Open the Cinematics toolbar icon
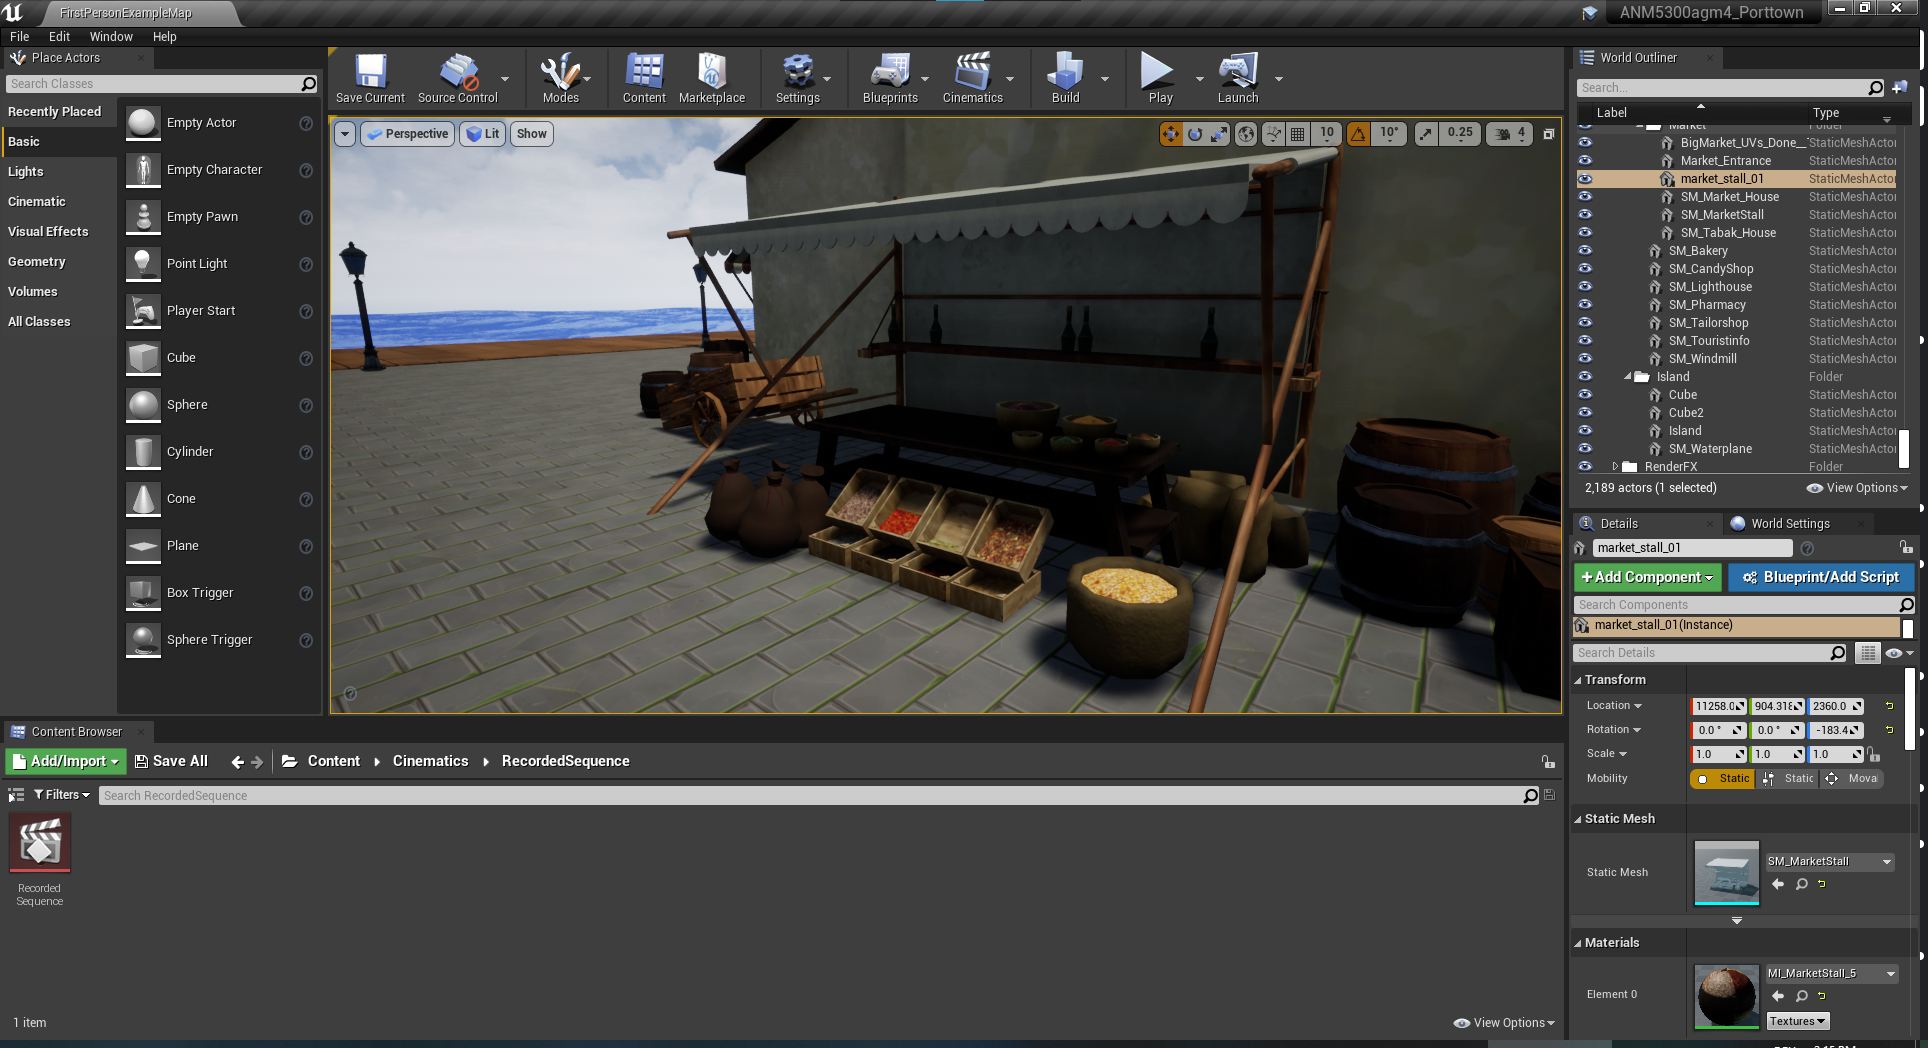Viewport: 1928px width, 1048px height. click(x=972, y=78)
